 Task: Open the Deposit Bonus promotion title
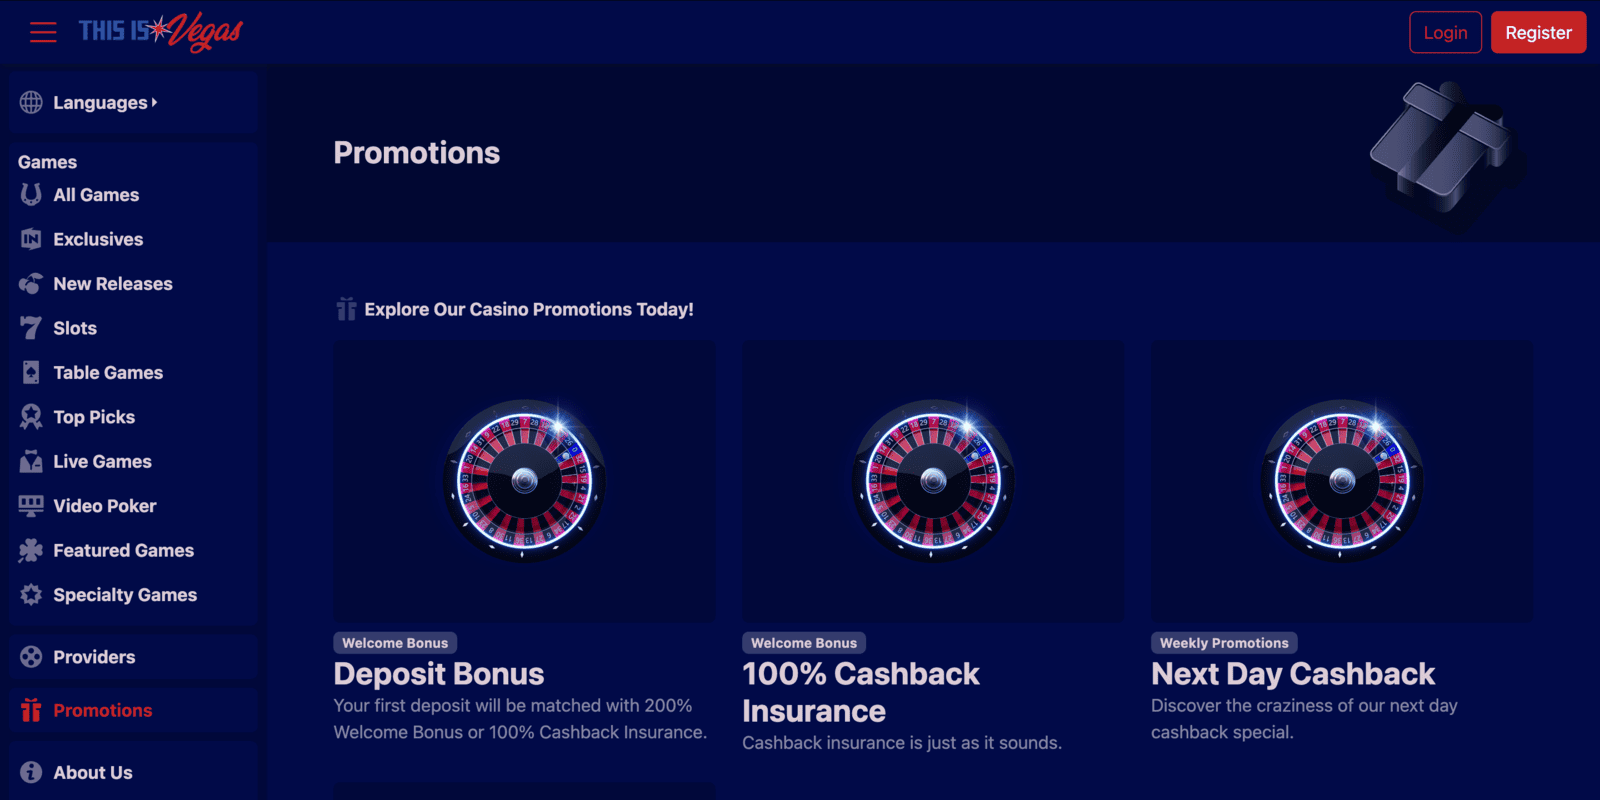tap(438, 674)
